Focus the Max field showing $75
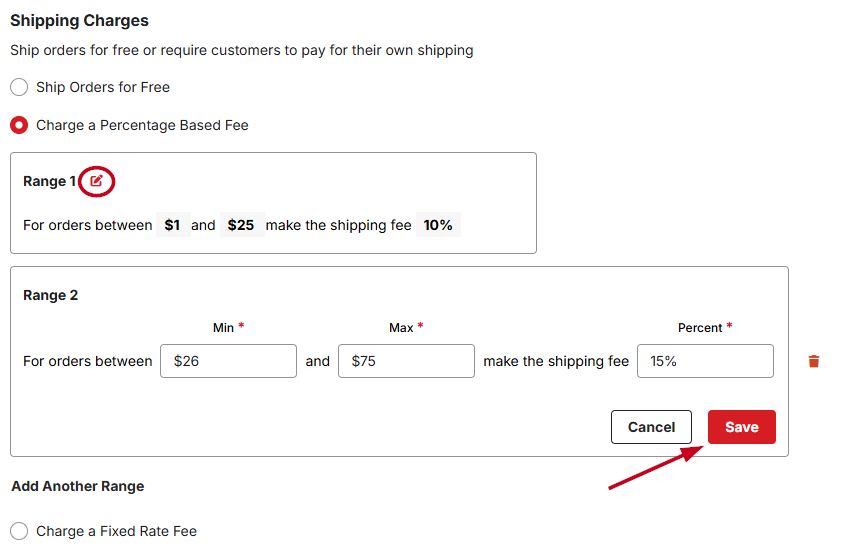The width and height of the screenshot is (858, 553). (x=406, y=361)
